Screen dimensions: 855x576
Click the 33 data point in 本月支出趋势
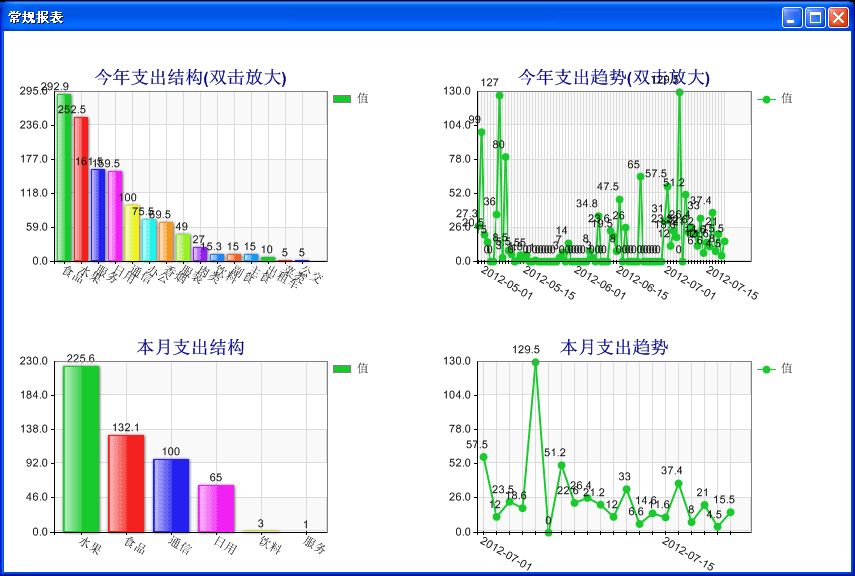coord(627,489)
